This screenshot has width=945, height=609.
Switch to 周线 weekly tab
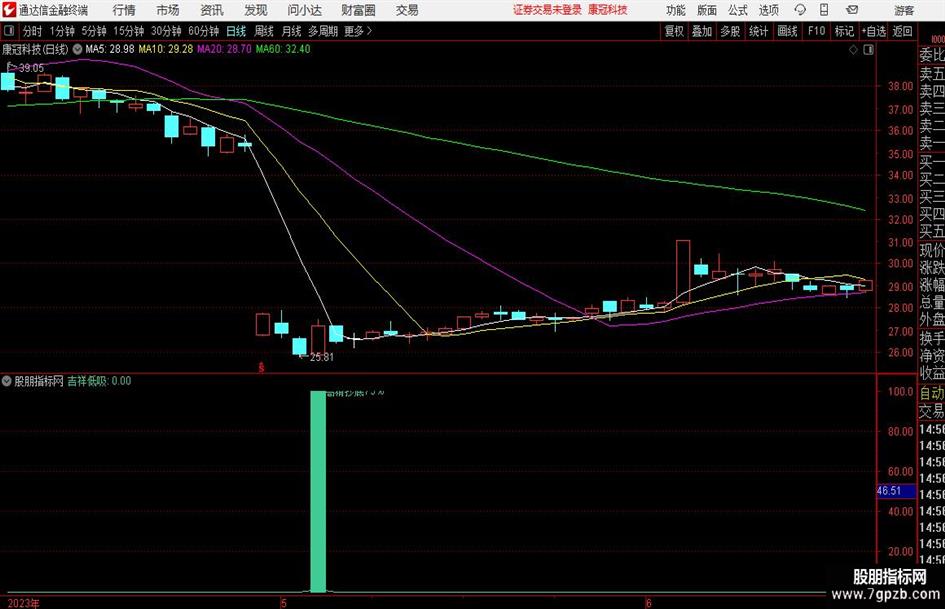pos(264,31)
